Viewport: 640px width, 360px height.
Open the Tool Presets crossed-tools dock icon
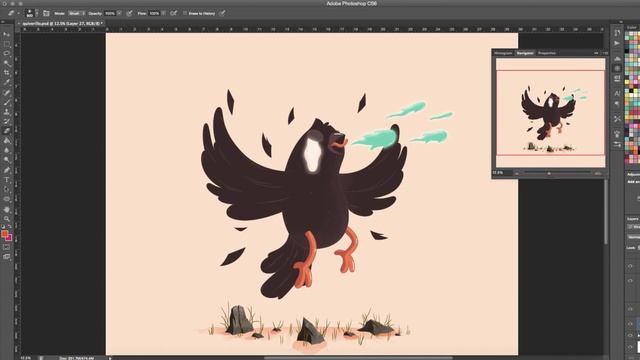pos(617,119)
